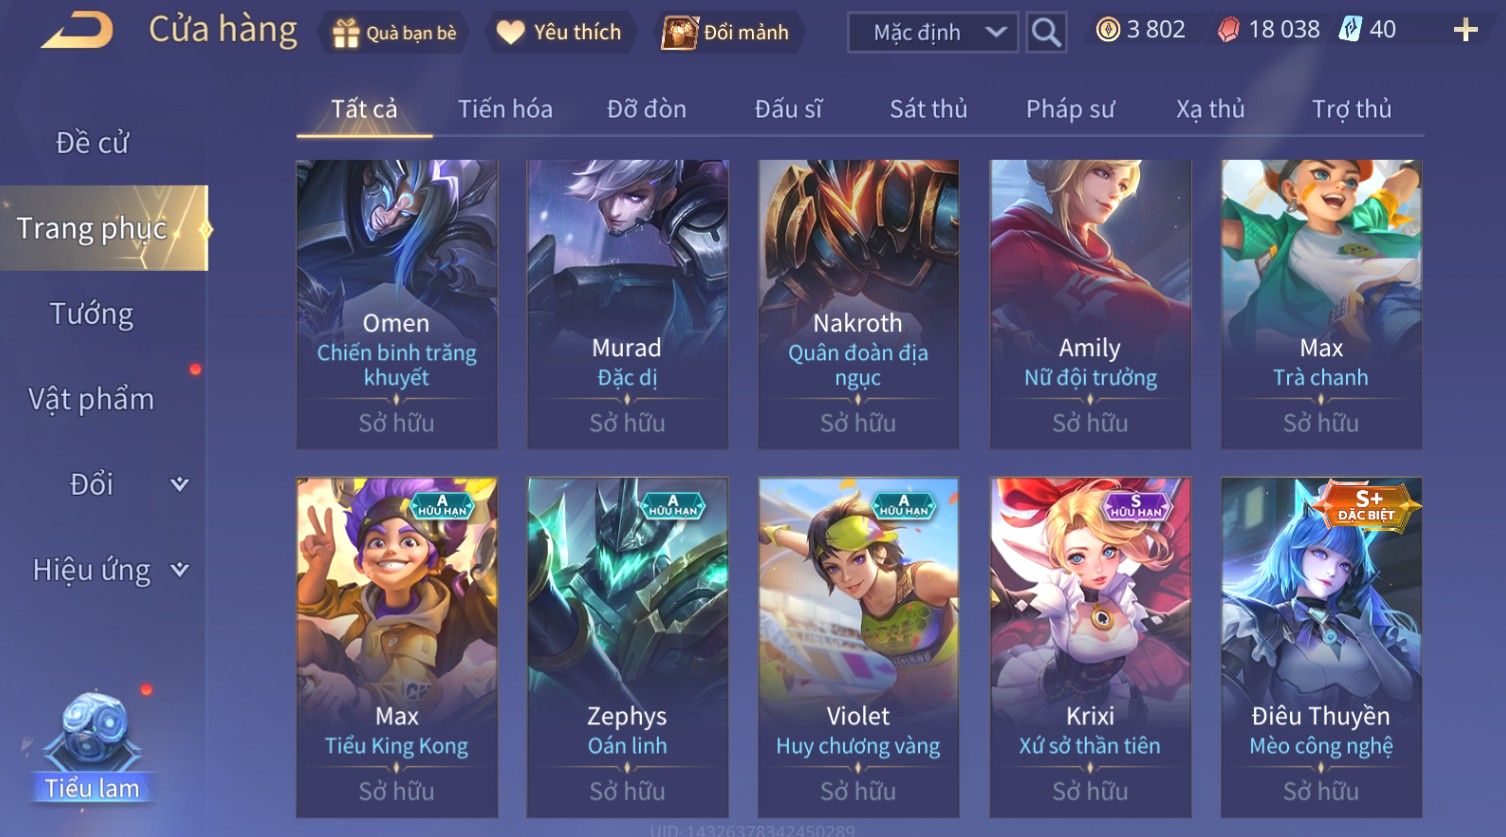Image resolution: width=1506 pixels, height=837 pixels.
Task: Click the red ruby currency icon
Action: coord(1229,30)
